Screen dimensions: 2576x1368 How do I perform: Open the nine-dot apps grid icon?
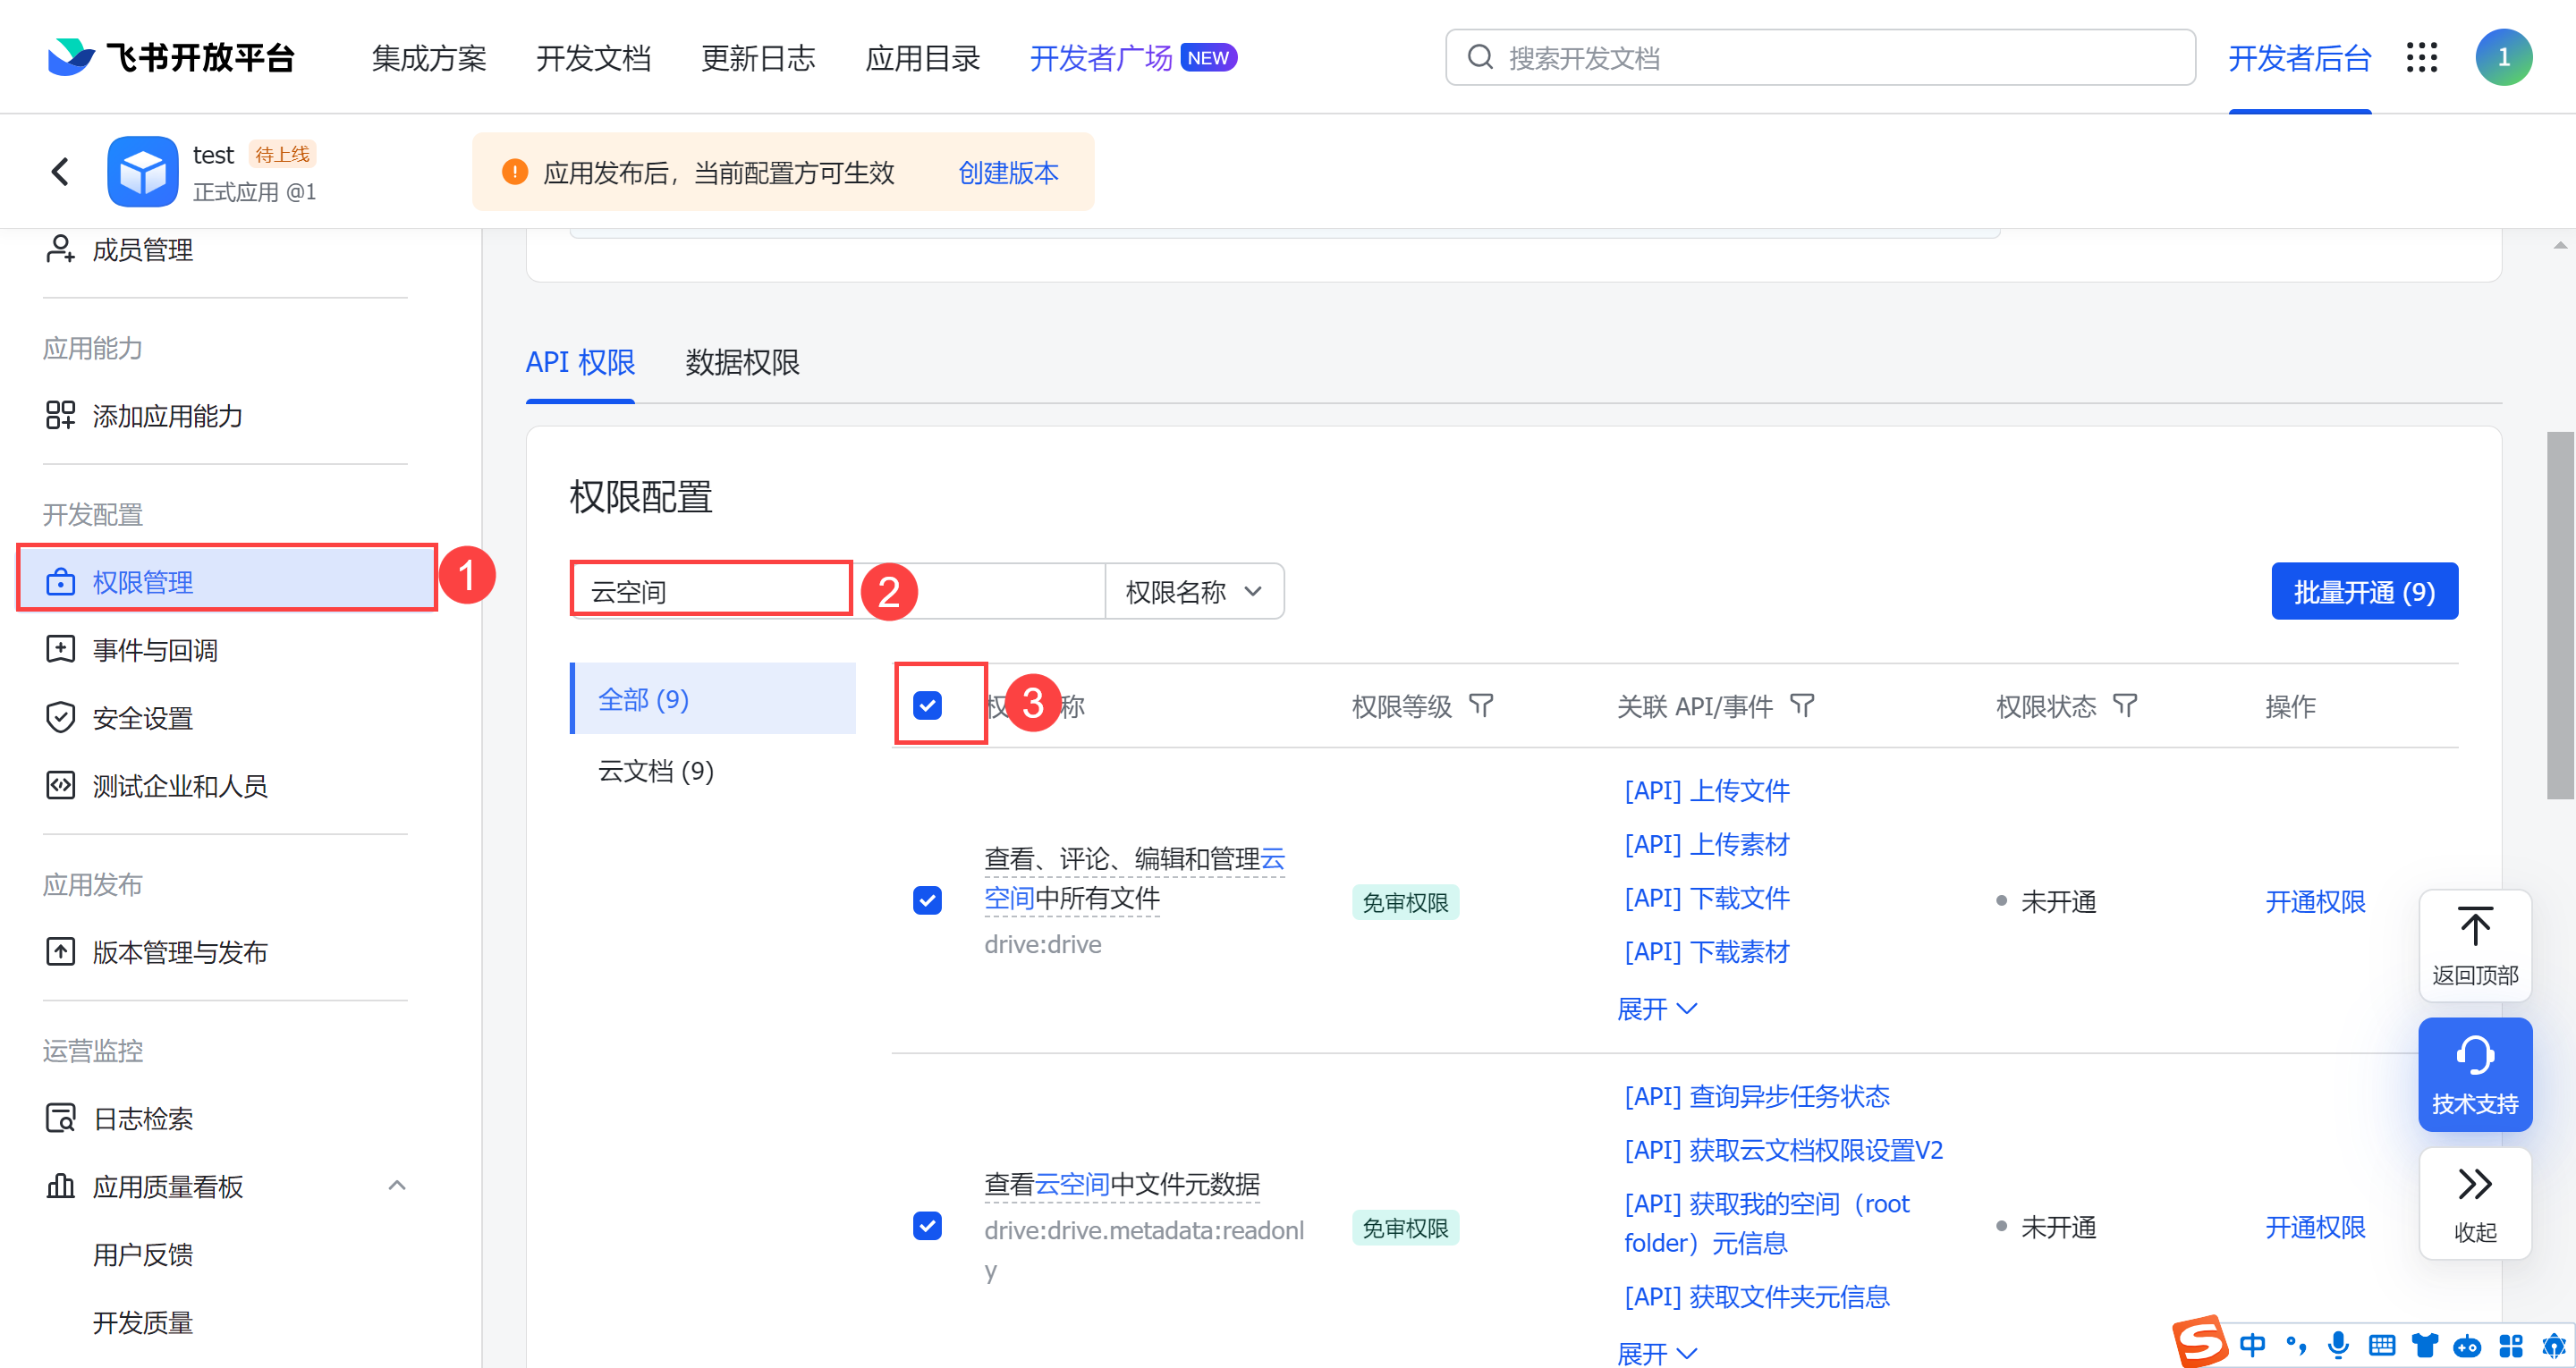click(2421, 57)
